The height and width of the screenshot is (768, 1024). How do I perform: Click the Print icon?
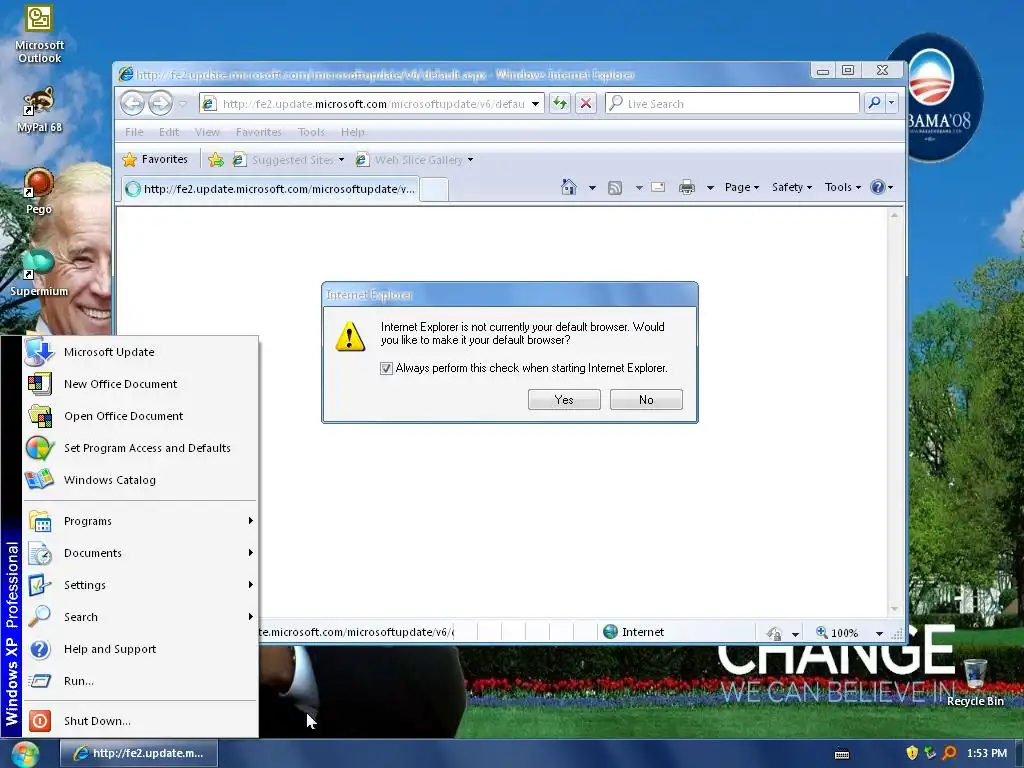(686, 187)
